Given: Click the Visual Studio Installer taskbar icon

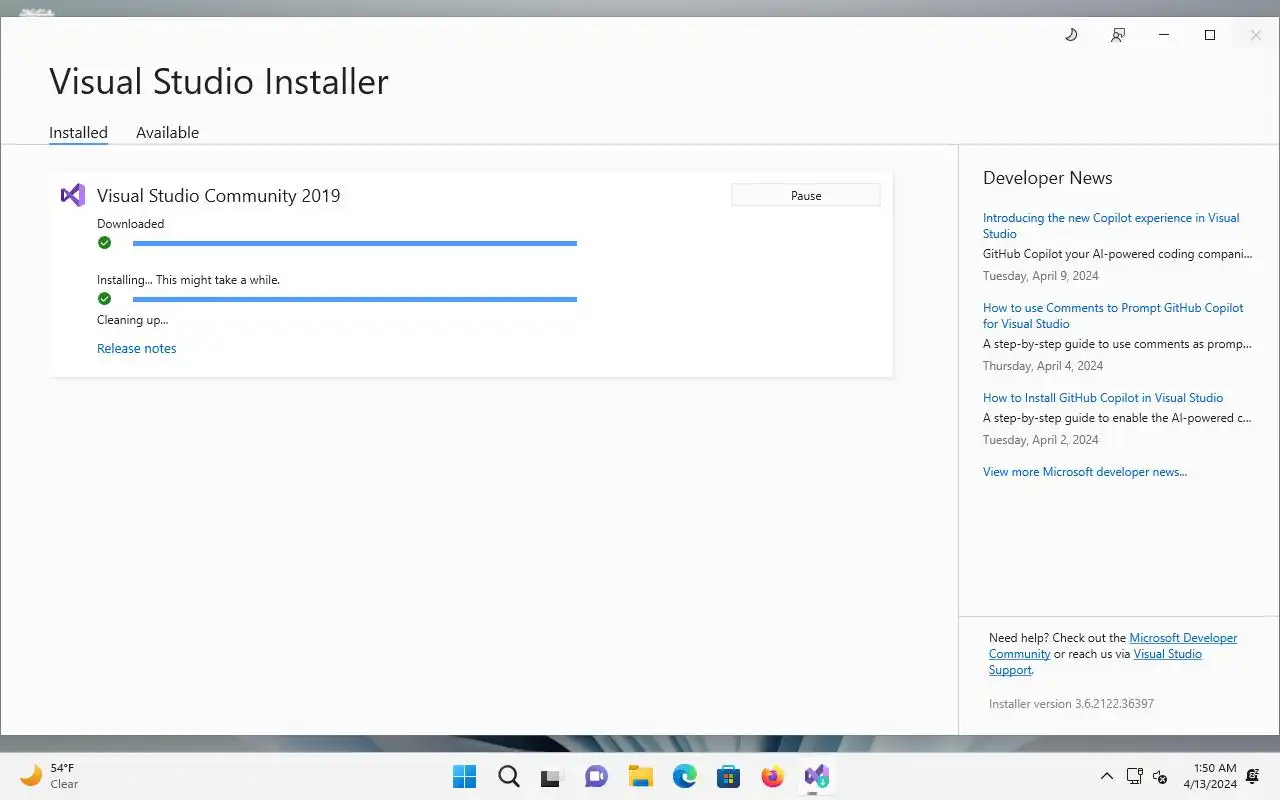Looking at the screenshot, I should point(816,776).
